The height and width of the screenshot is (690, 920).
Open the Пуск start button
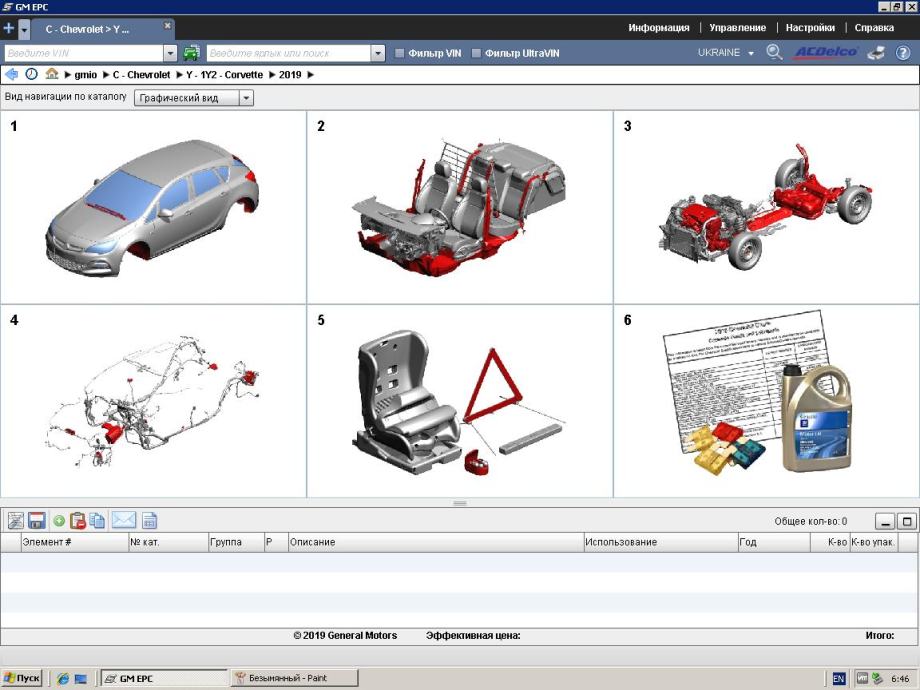point(22,678)
